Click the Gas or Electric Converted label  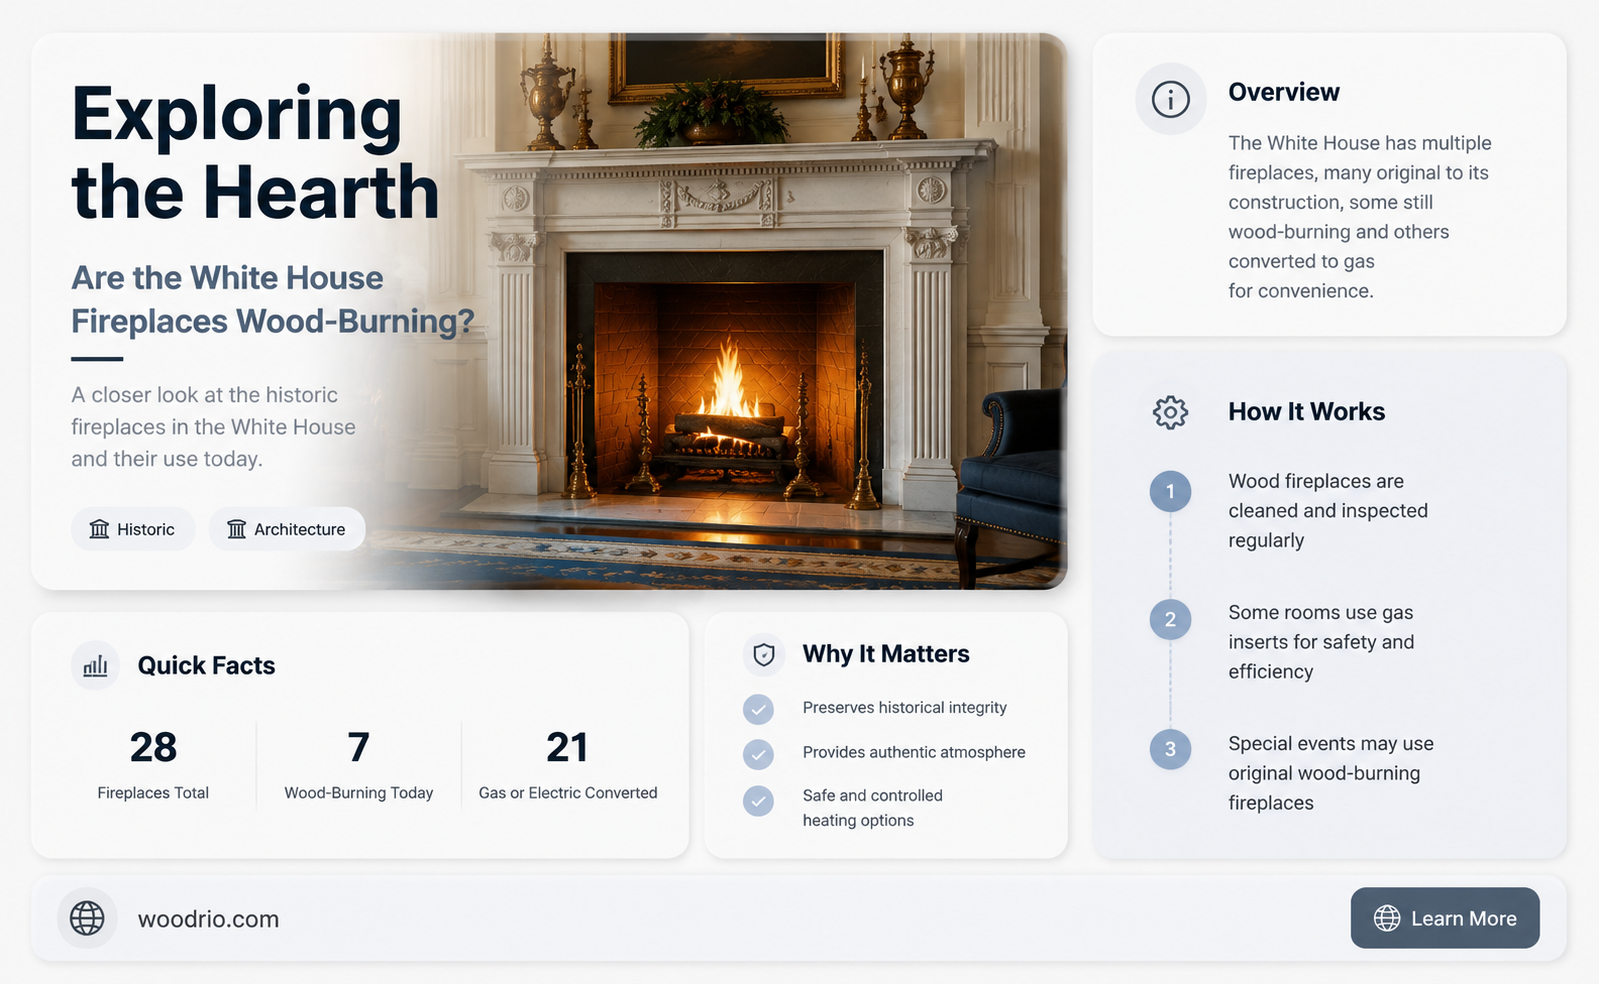(568, 793)
